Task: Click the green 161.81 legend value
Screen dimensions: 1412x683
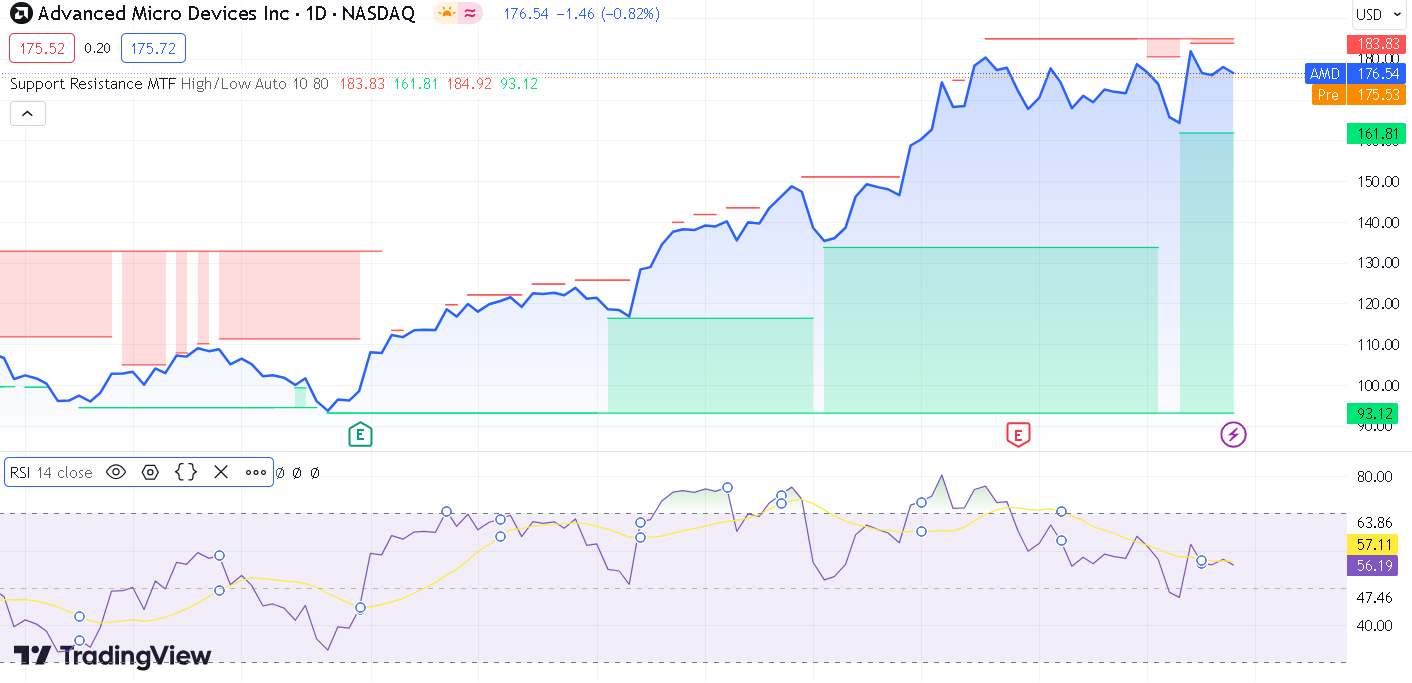Action: [x=416, y=84]
